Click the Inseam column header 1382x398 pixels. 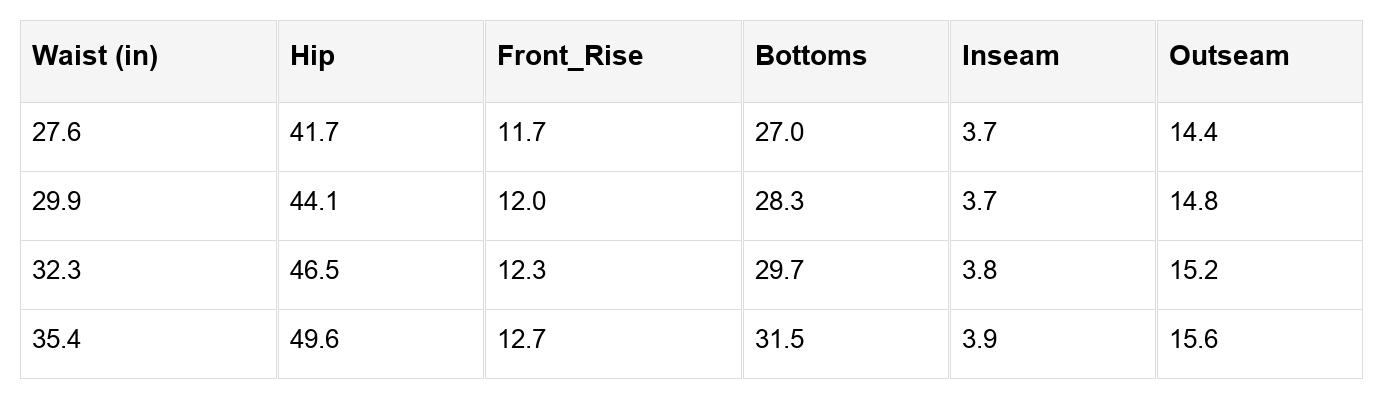pyautogui.click(x=1053, y=61)
